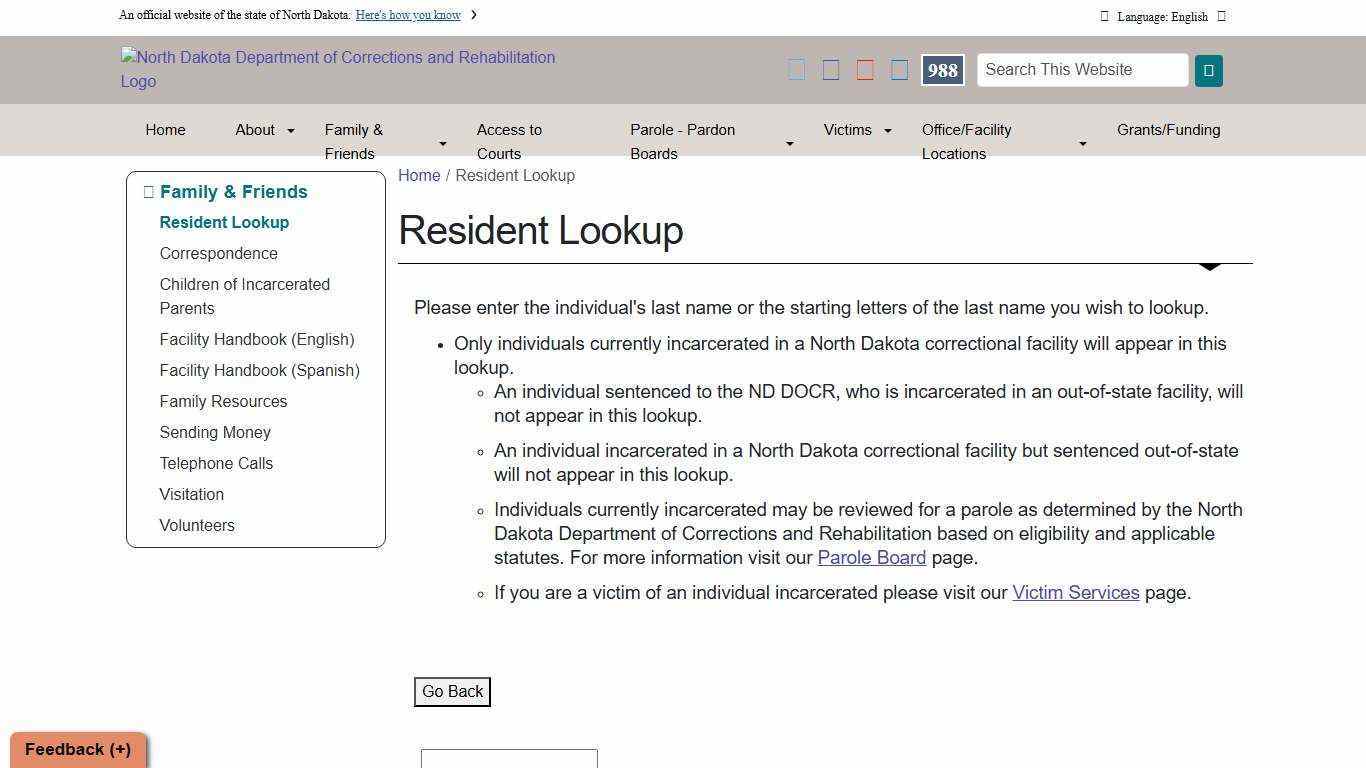Click the language globe icon
The image size is (1366, 768).
coord(1104,16)
